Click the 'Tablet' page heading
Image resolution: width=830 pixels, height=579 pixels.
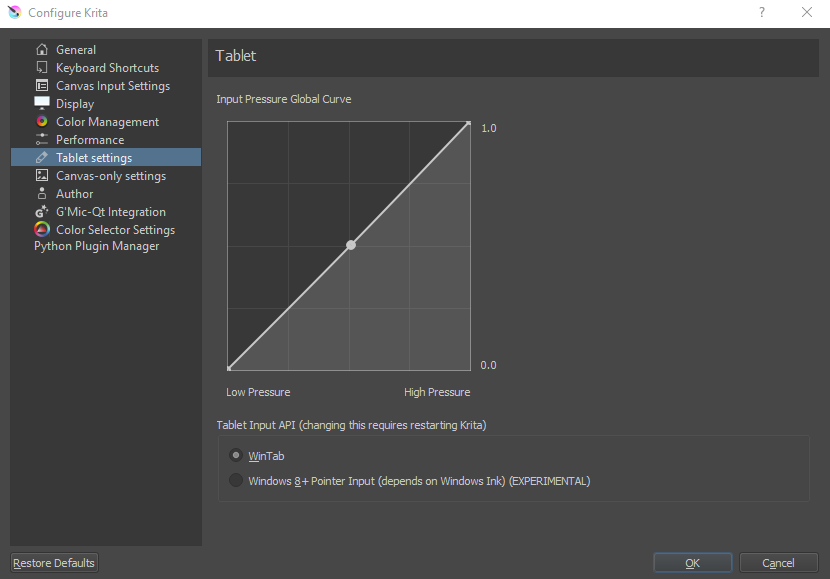point(236,56)
